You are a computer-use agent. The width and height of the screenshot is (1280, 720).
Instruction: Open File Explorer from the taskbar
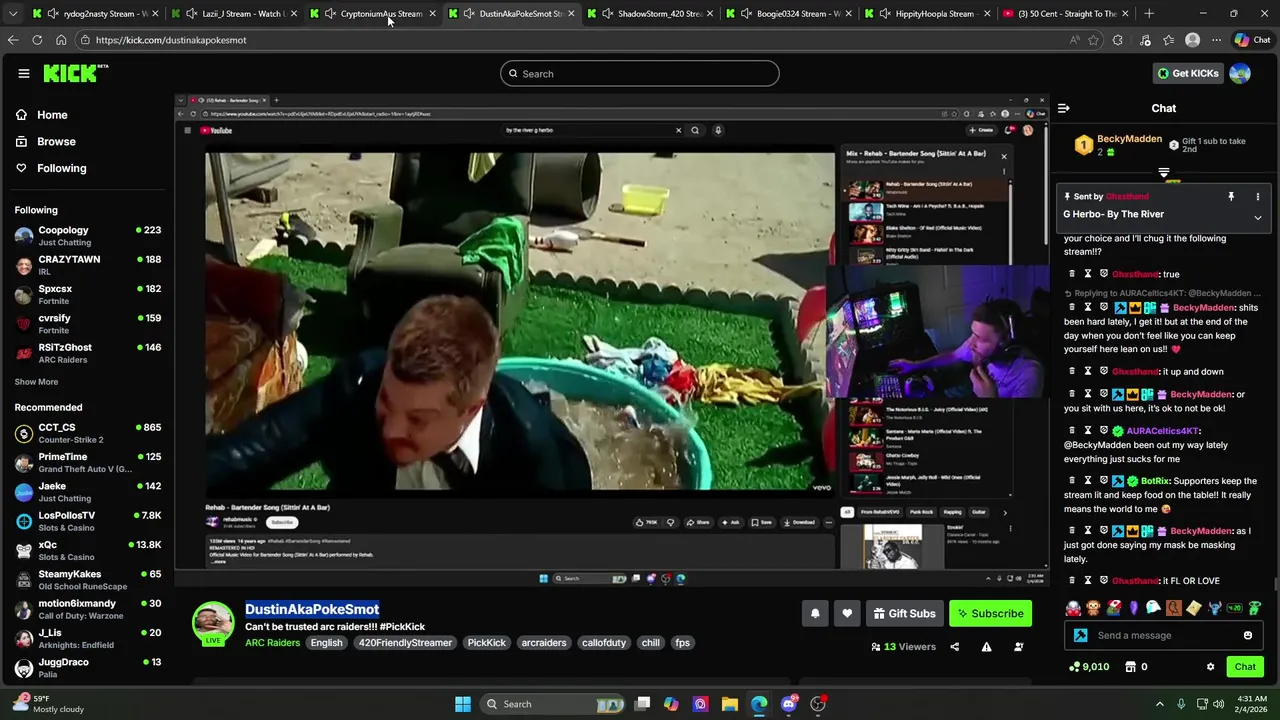[729, 704]
